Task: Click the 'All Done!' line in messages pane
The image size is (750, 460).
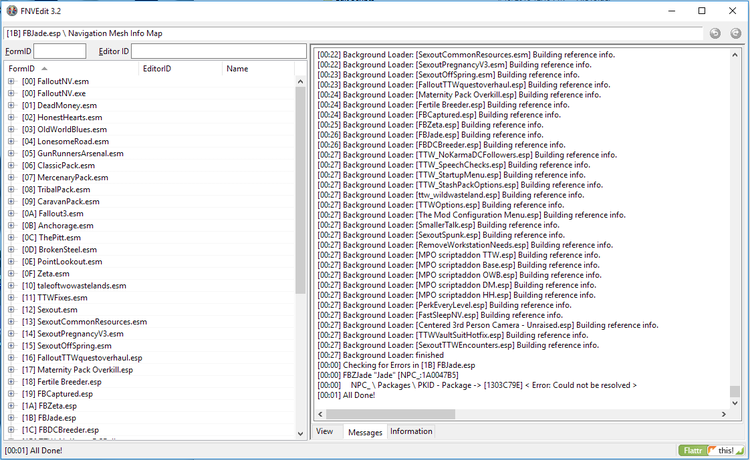Action: tap(346, 395)
